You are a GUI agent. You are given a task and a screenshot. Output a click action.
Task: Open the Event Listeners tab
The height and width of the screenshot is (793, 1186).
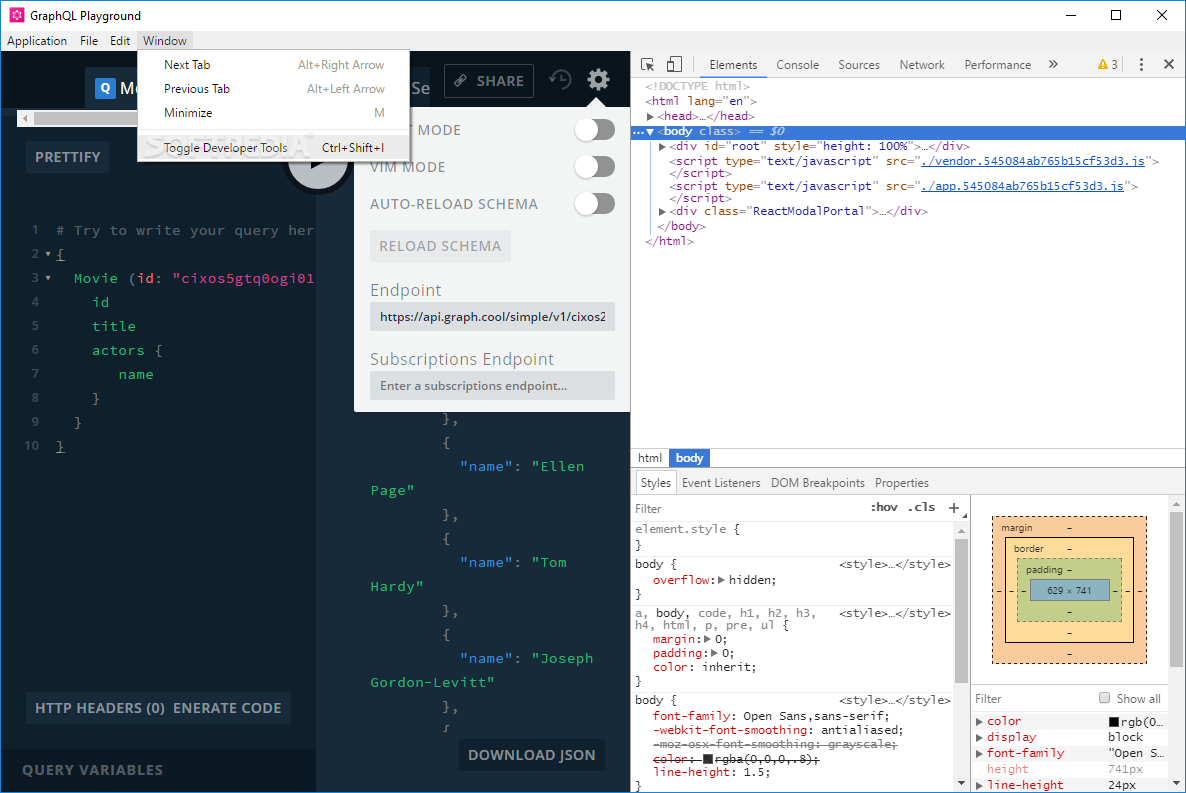(x=721, y=483)
